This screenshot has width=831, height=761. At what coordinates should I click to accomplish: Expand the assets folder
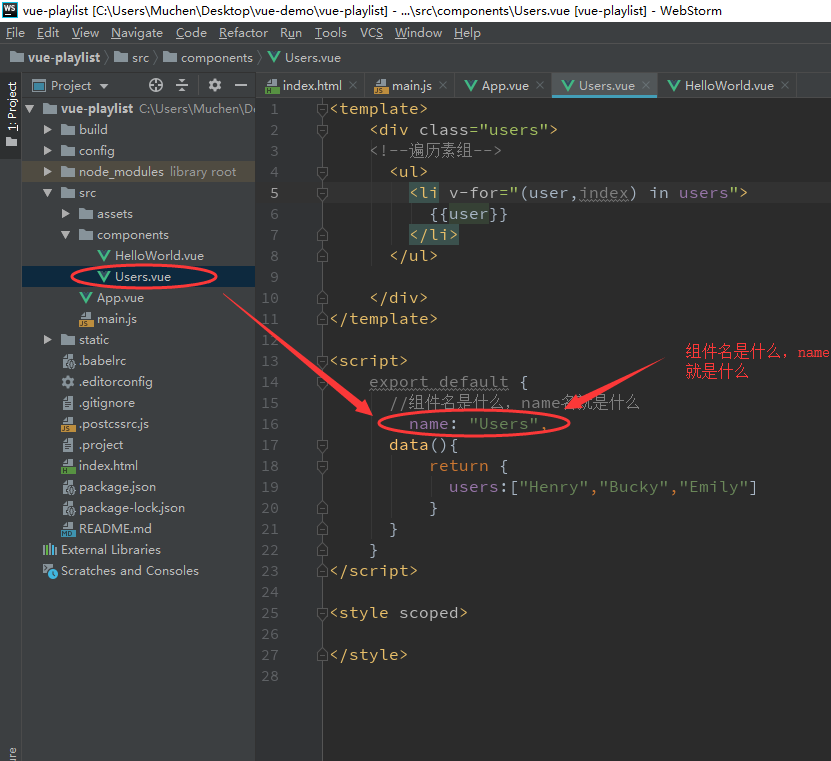66,214
